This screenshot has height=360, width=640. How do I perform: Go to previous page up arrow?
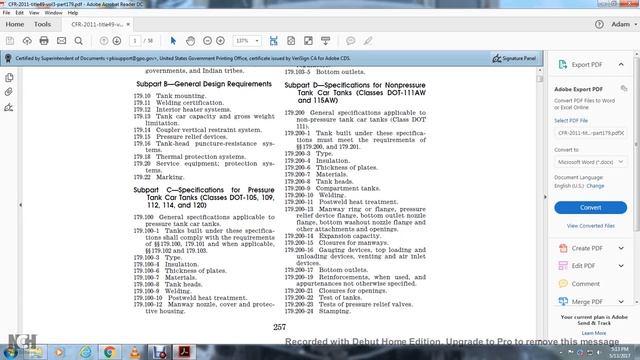(104, 41)
